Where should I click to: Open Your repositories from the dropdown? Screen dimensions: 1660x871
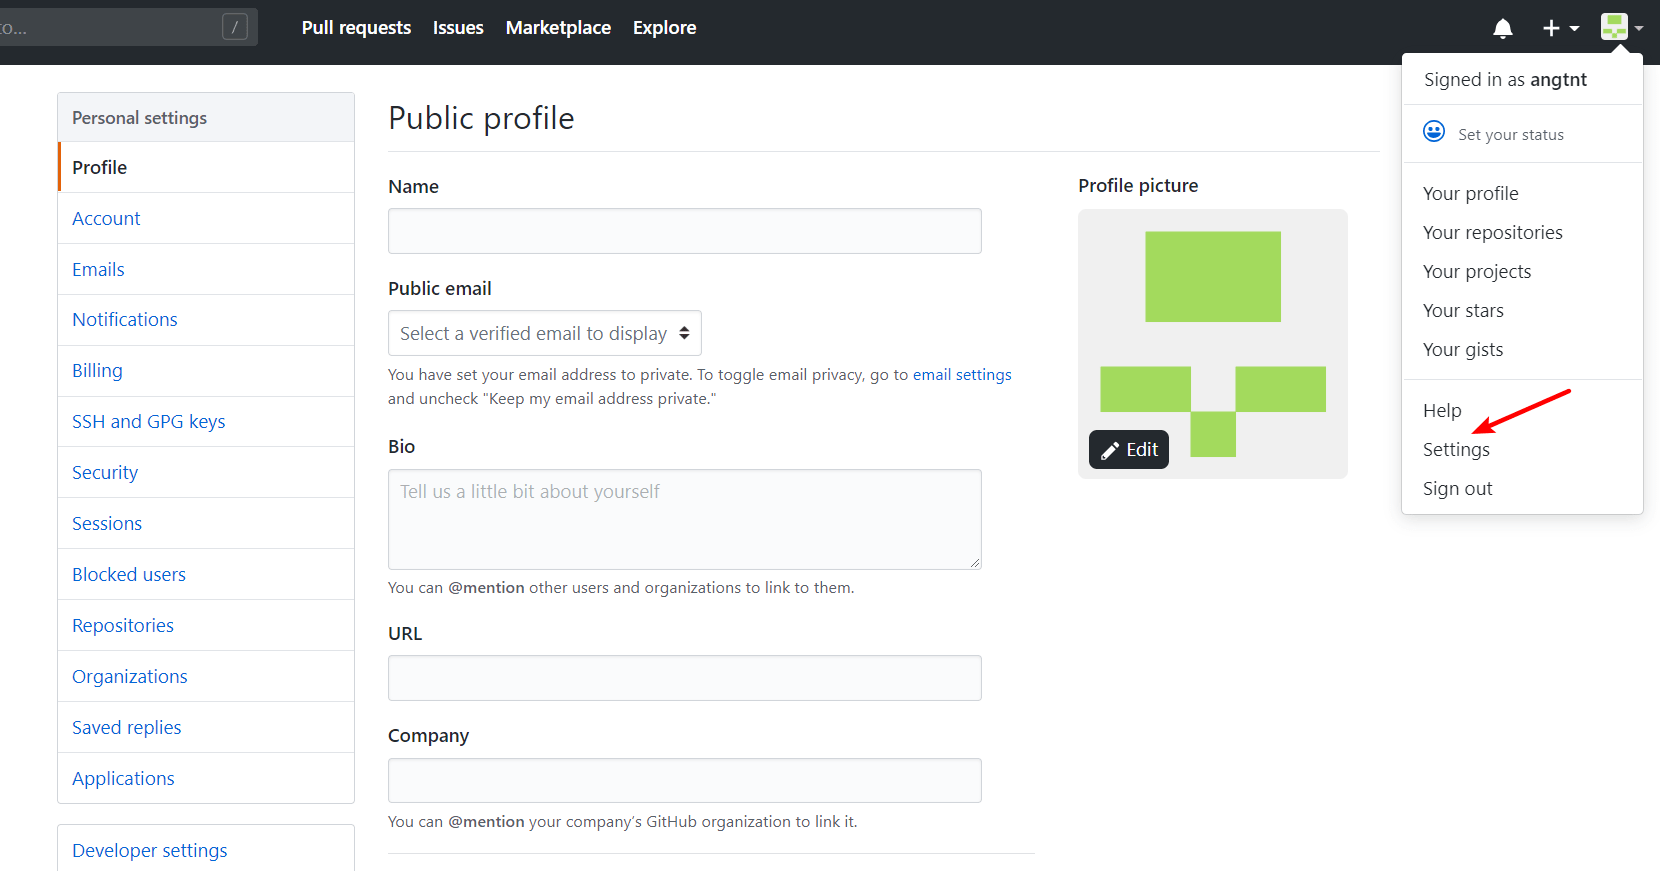1492,233
